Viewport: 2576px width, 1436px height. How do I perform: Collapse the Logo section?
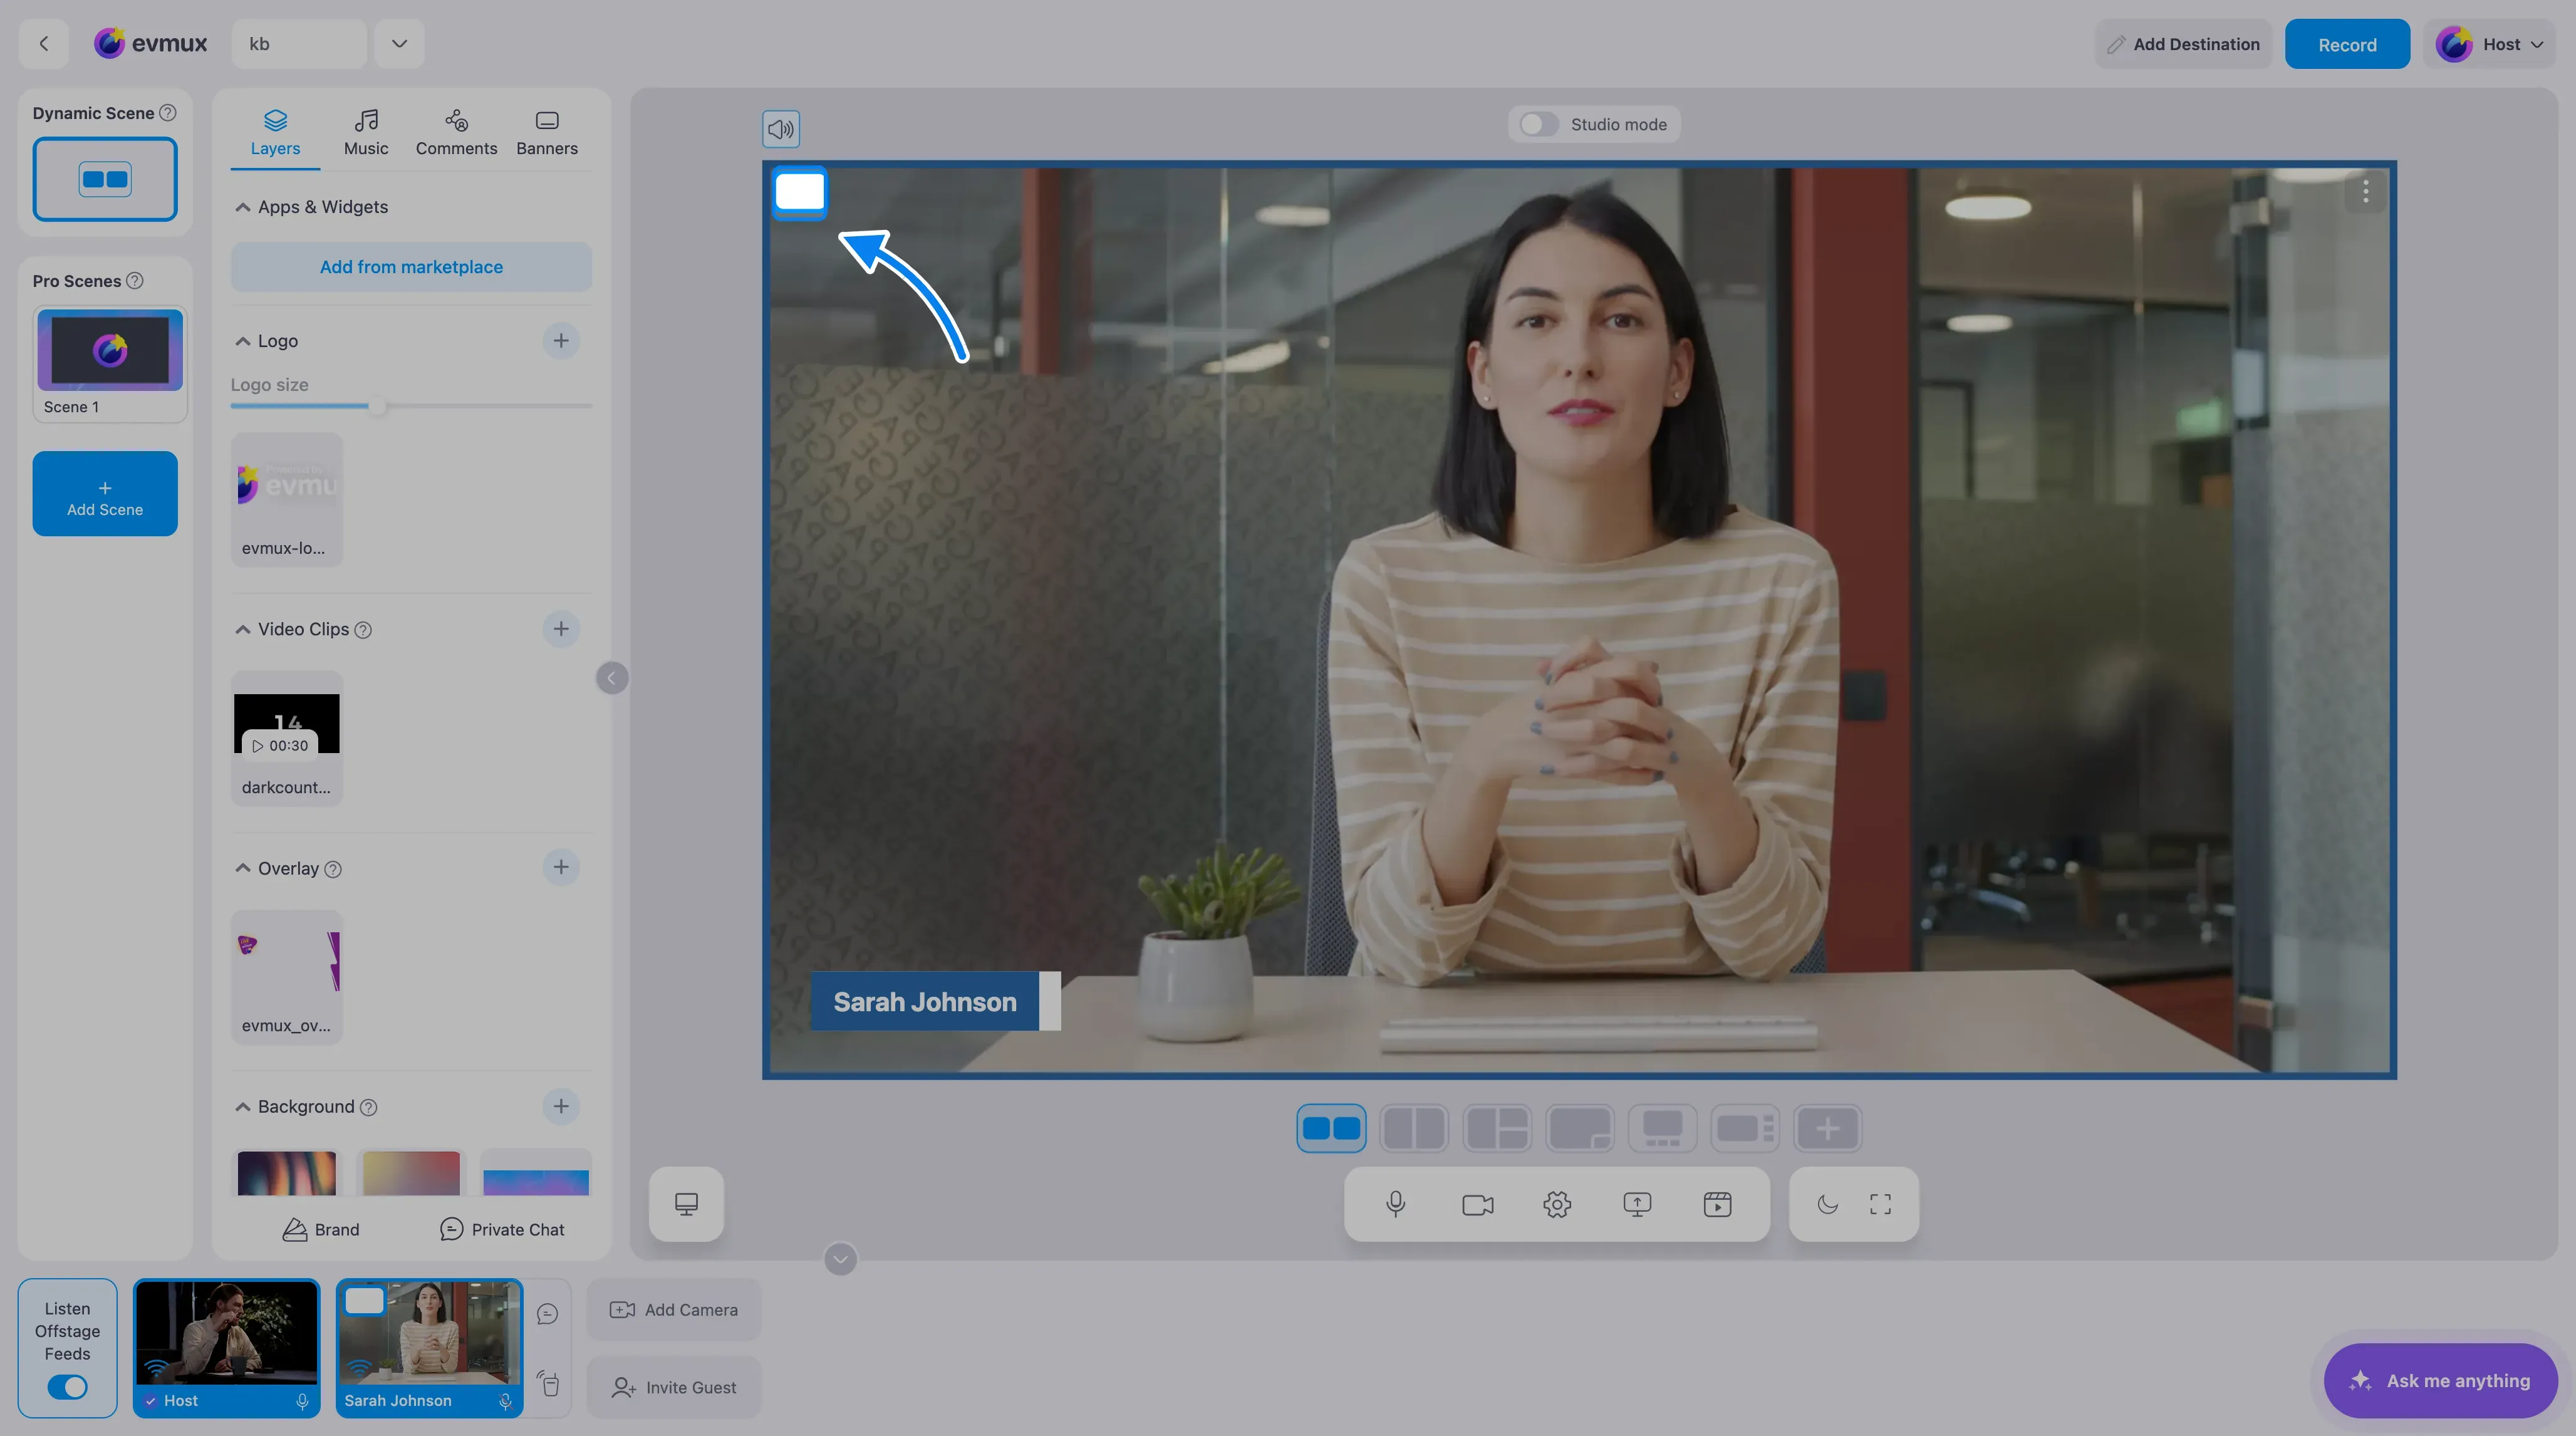tap(242, 341)
